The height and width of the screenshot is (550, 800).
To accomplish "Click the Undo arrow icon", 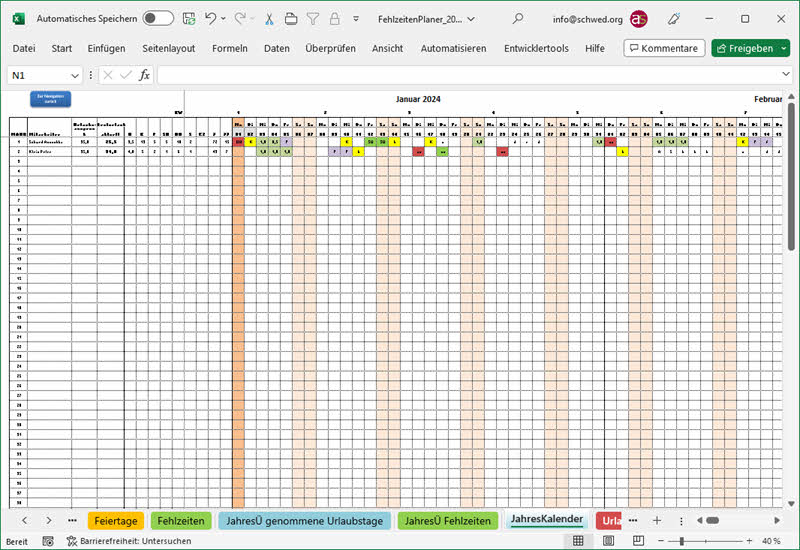I will pos(210,18).
